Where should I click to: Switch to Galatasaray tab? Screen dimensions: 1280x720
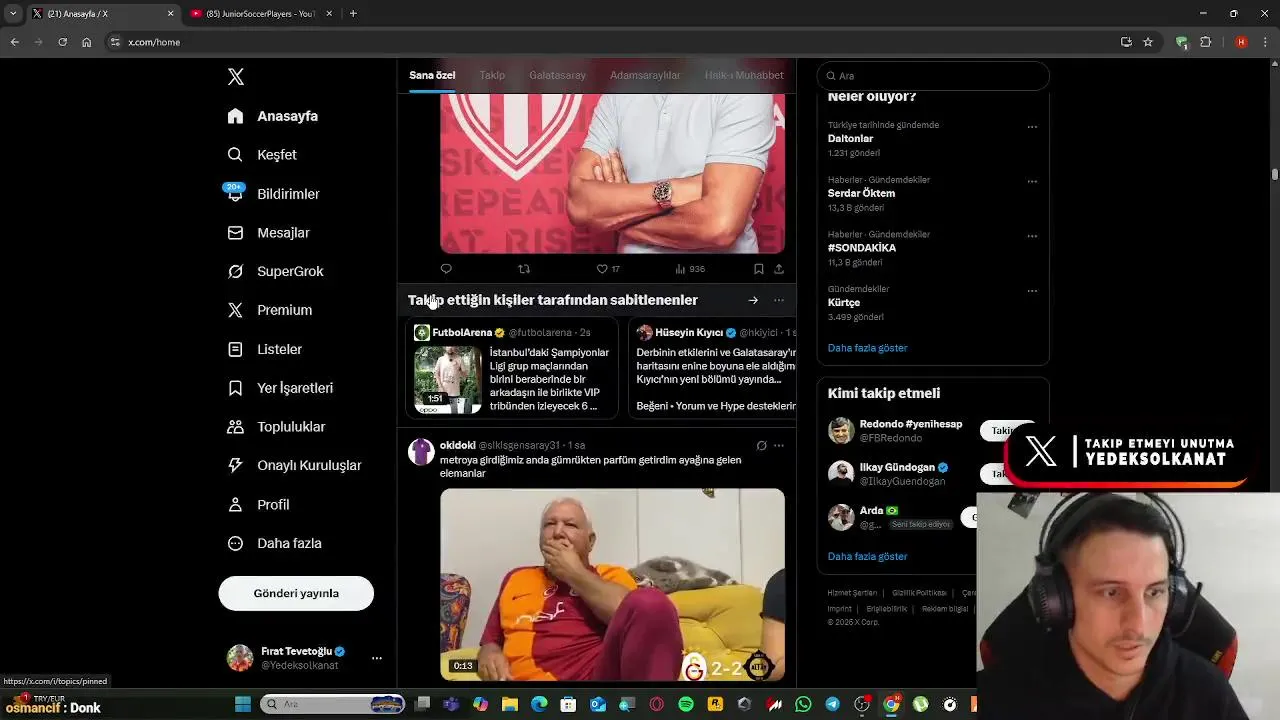coord(557,75)
